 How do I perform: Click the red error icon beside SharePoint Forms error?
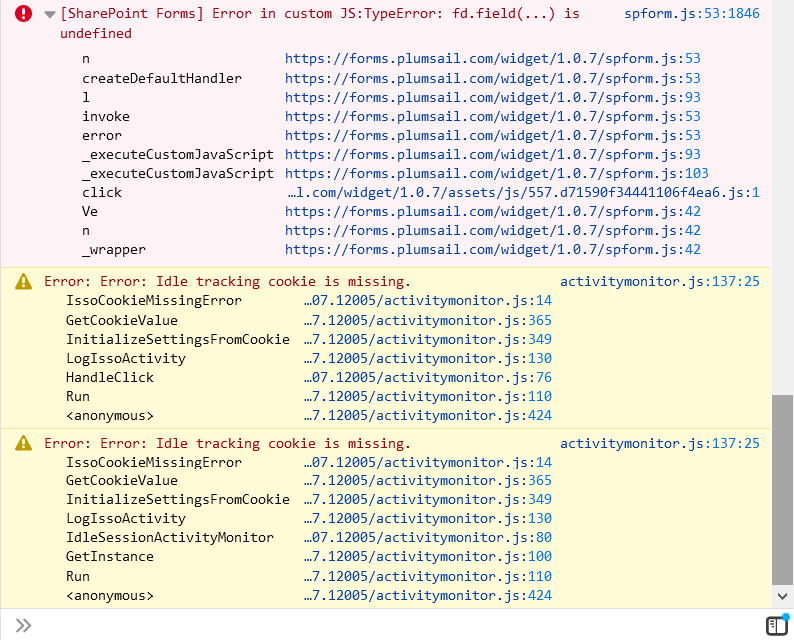24,15
